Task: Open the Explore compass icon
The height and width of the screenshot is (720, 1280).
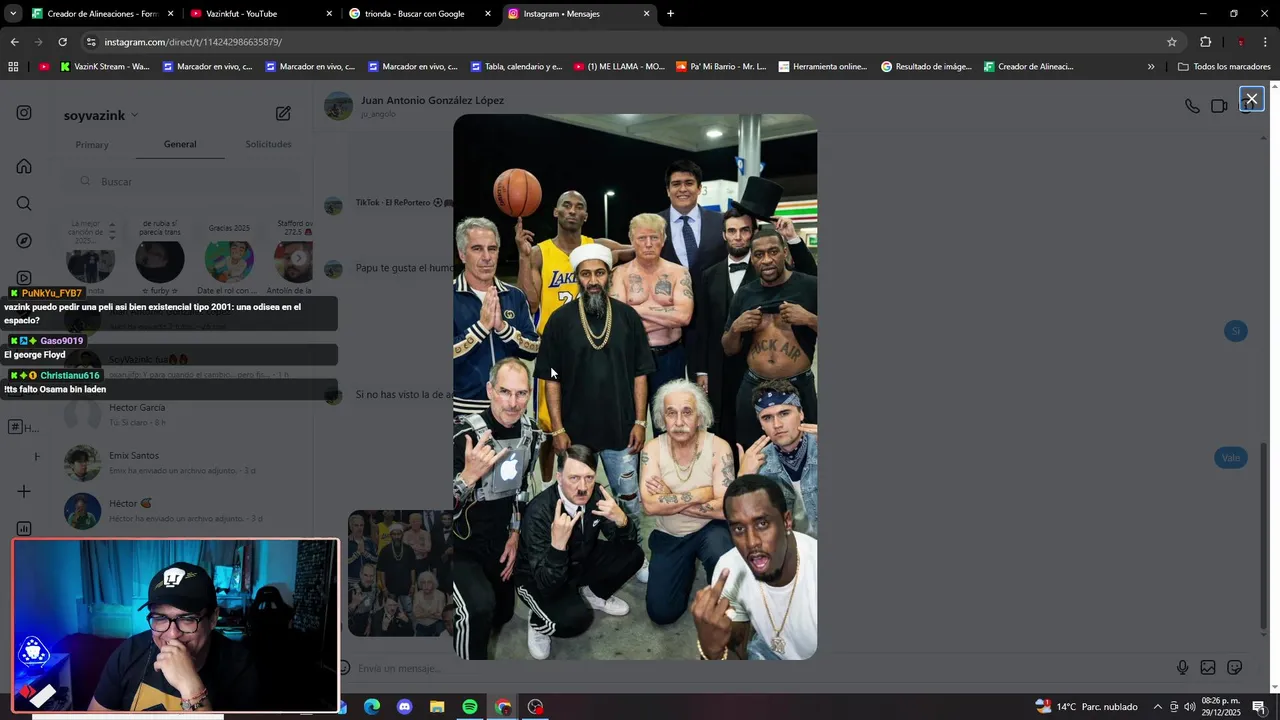Action: (24, 241)
